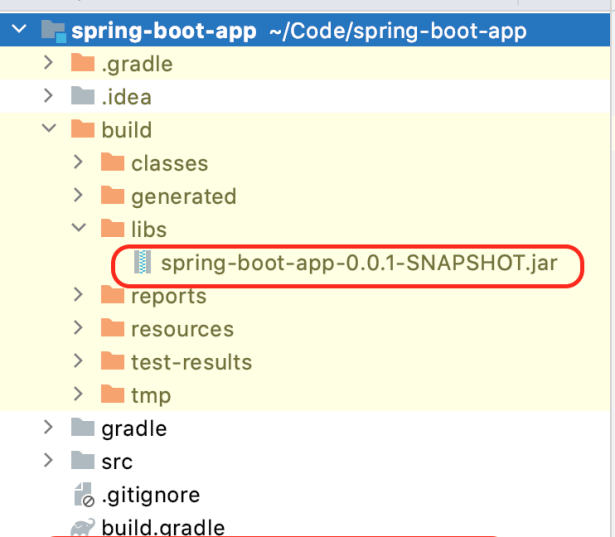Viewport: 615px width, 537px height.
Task: Select the build folder label
Action: pyautogui.click(x=127, y=129)
